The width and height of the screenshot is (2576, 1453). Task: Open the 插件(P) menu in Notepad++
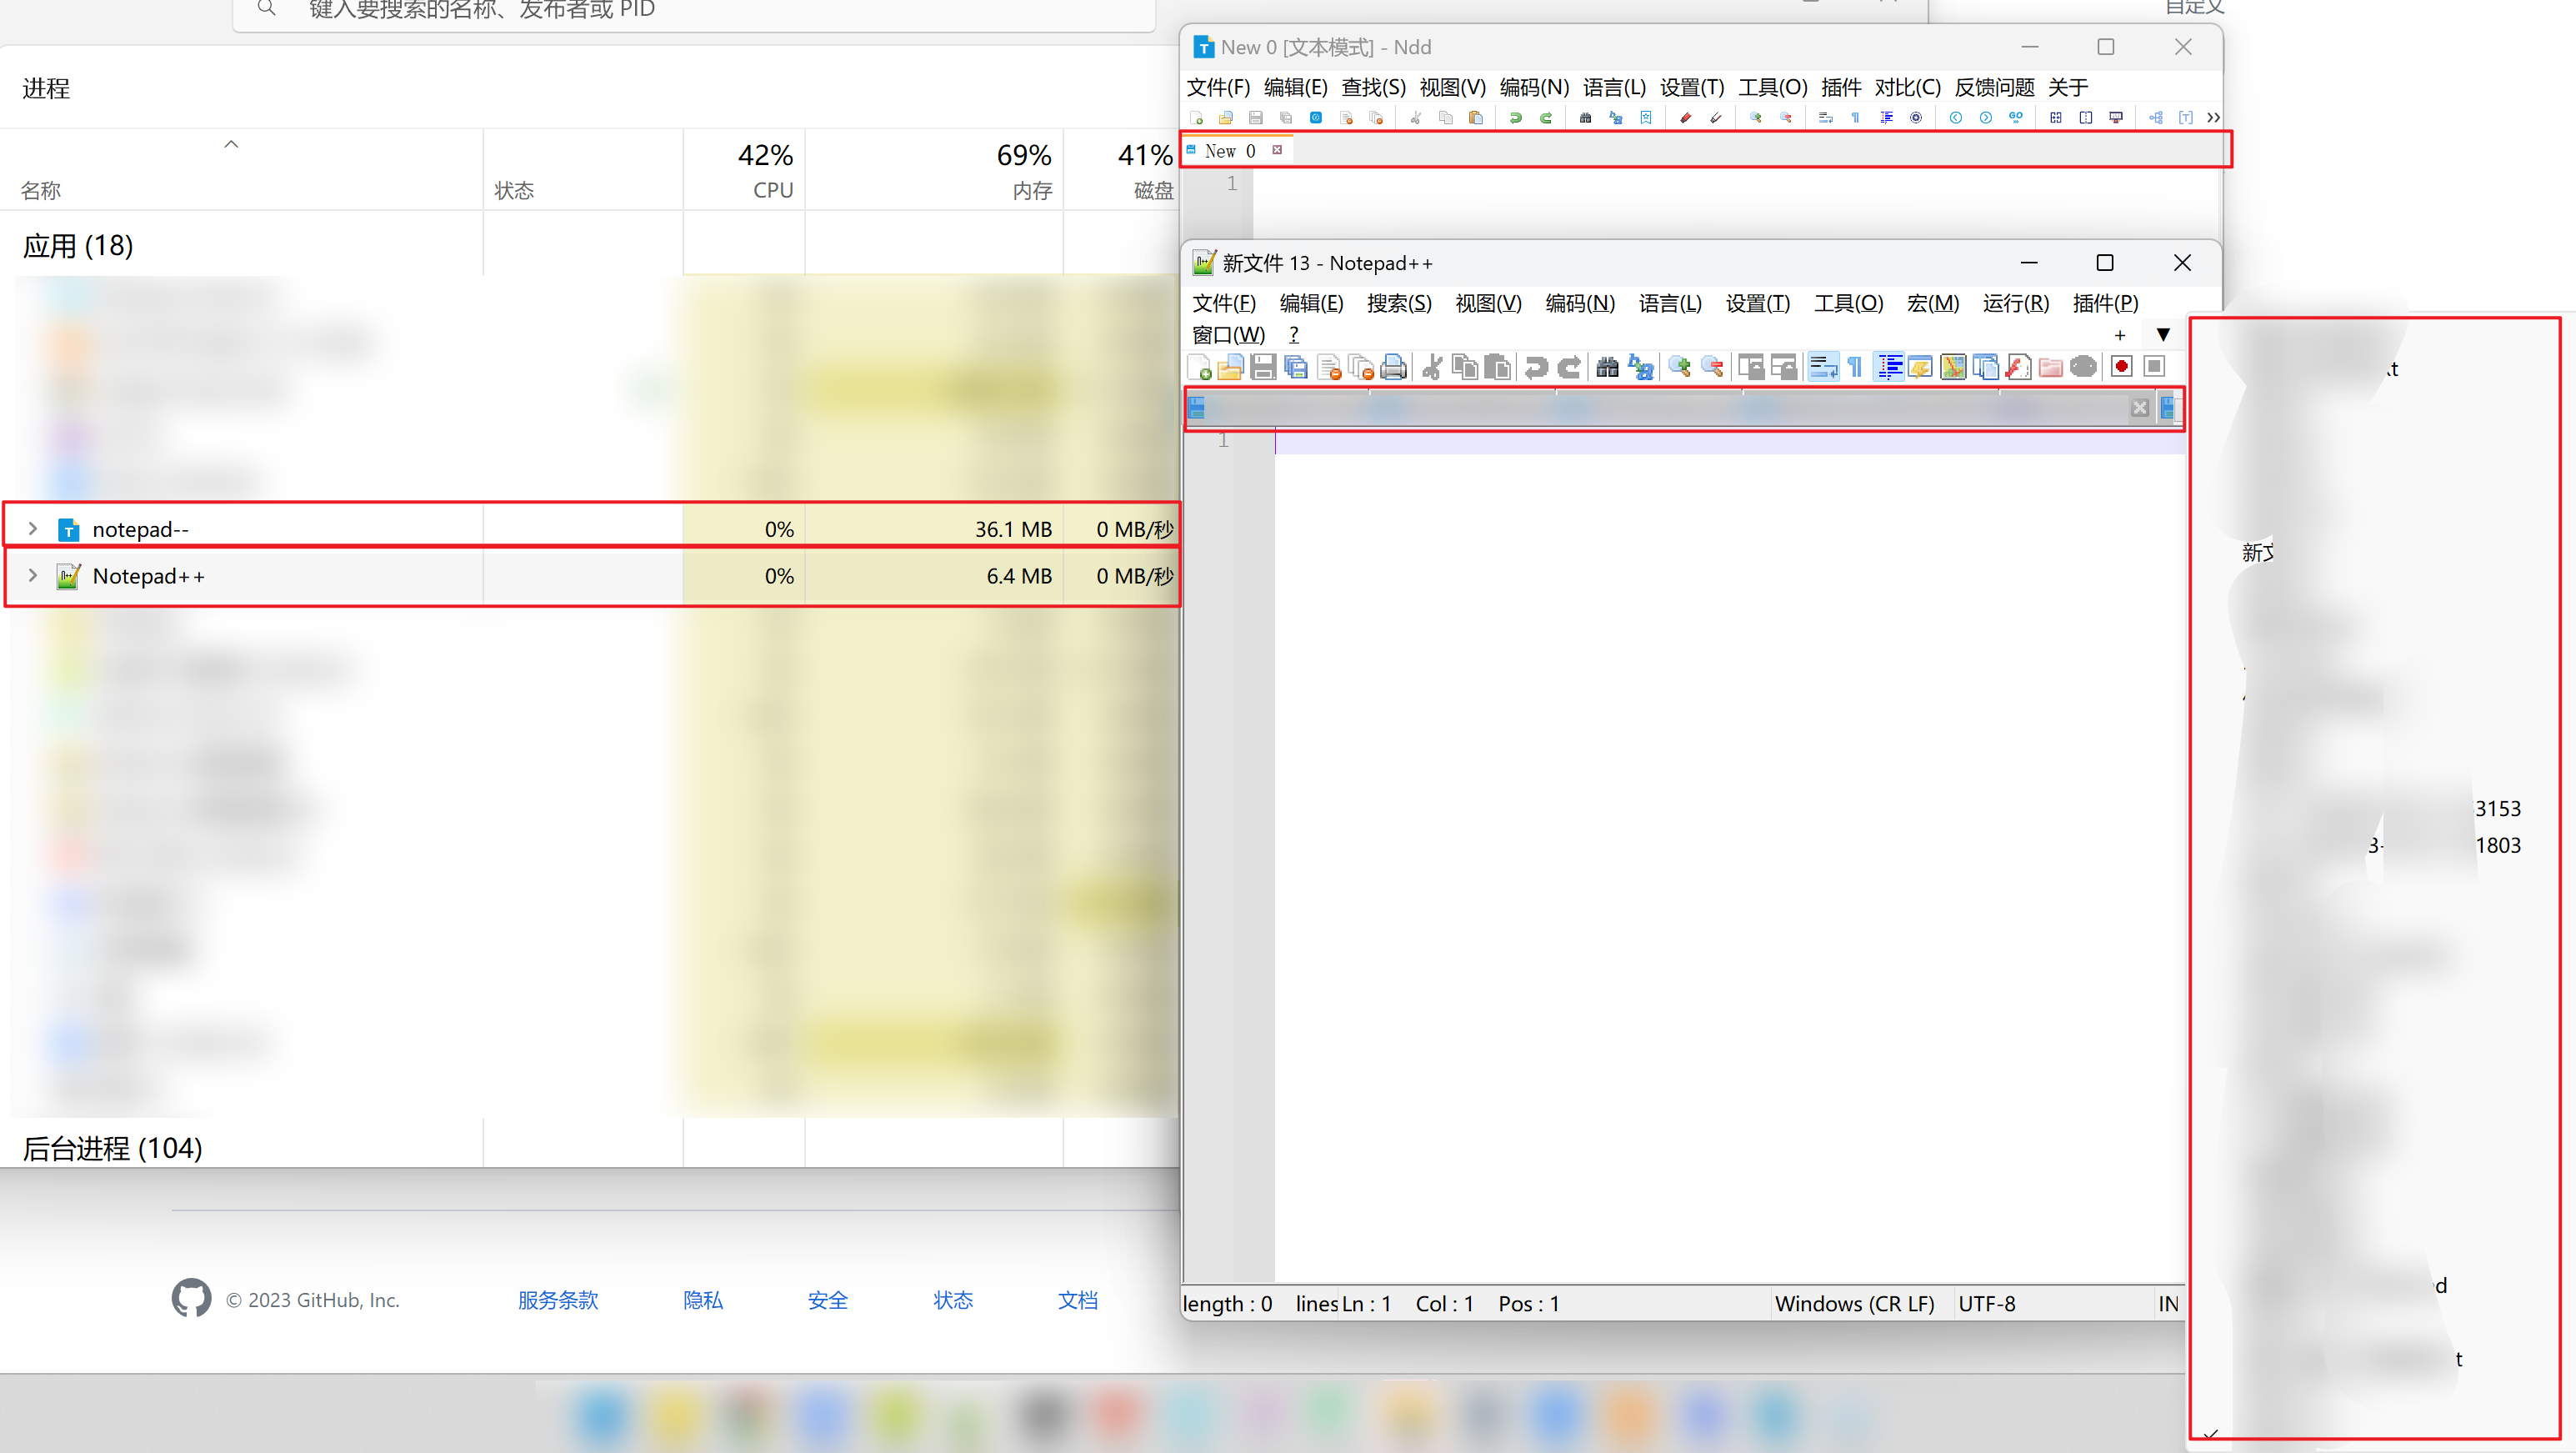2104,303
